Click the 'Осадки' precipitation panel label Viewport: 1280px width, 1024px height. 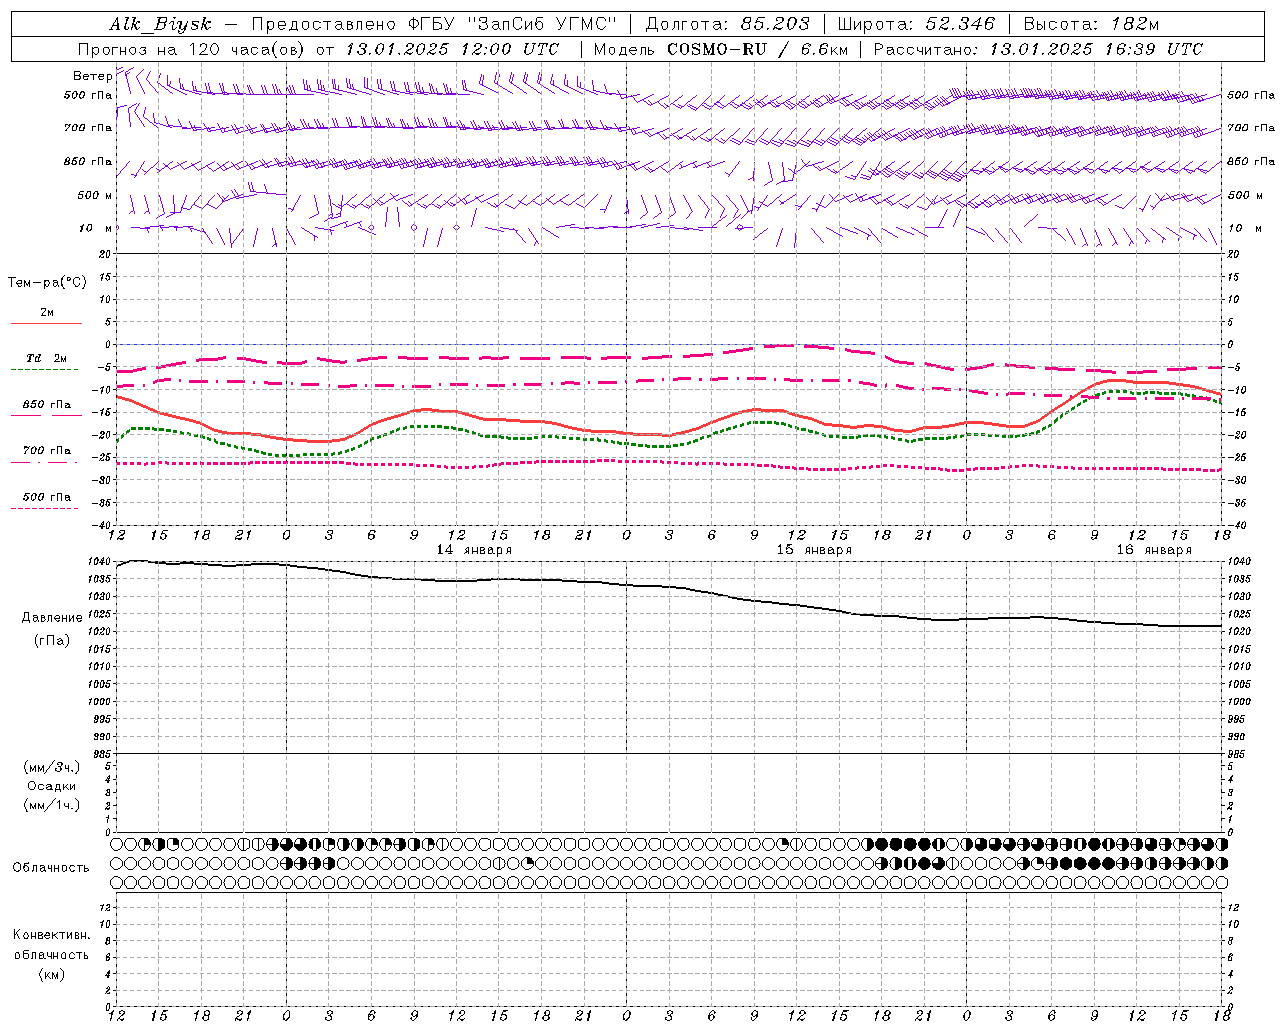coord(52,786)
